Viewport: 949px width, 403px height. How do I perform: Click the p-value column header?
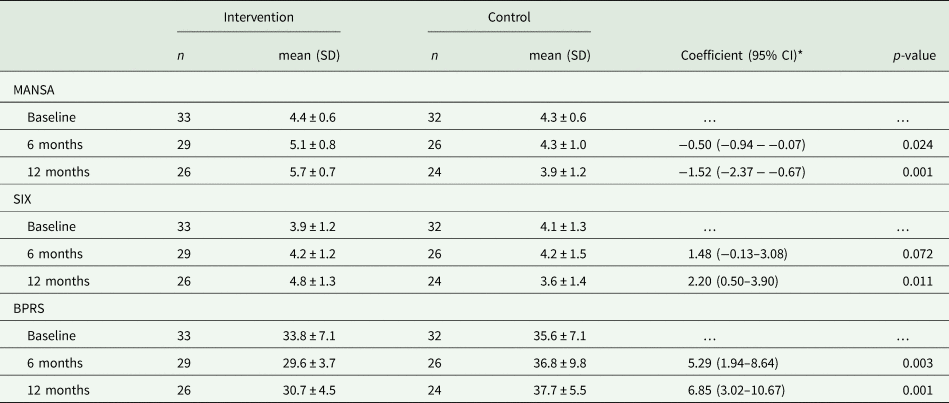[912, 56]
